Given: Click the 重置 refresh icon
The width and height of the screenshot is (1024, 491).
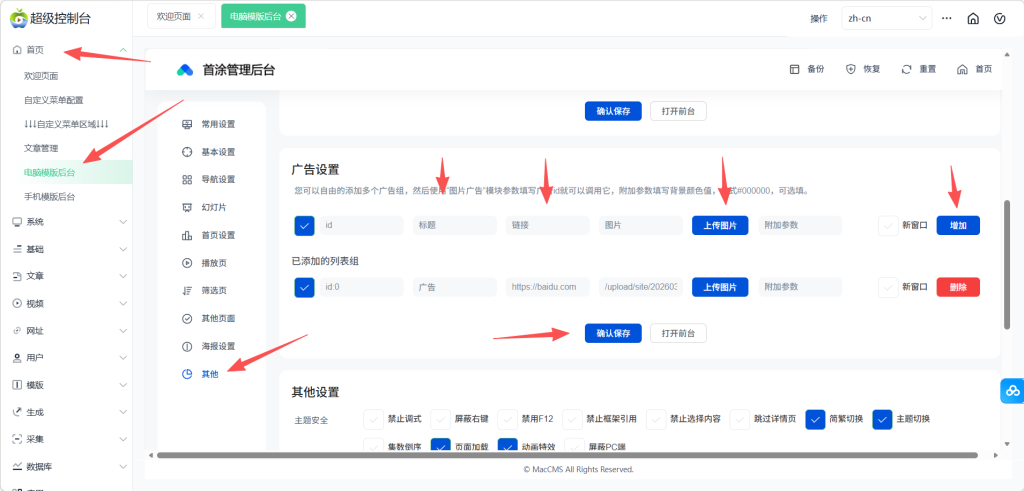Looking at the screenshot, I should (906, 69).
